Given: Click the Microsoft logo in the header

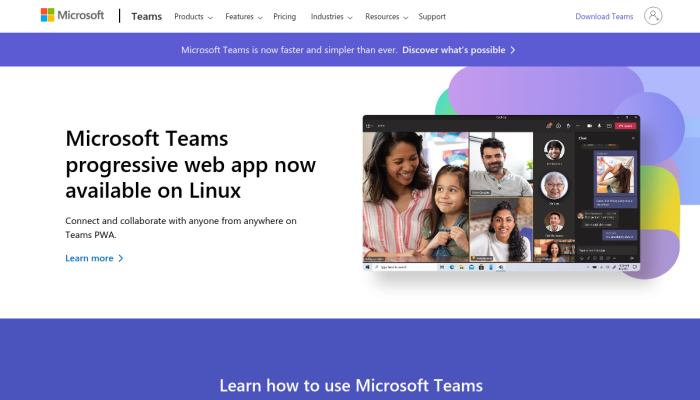Looking at the screenshot, I should coord(72,15).
